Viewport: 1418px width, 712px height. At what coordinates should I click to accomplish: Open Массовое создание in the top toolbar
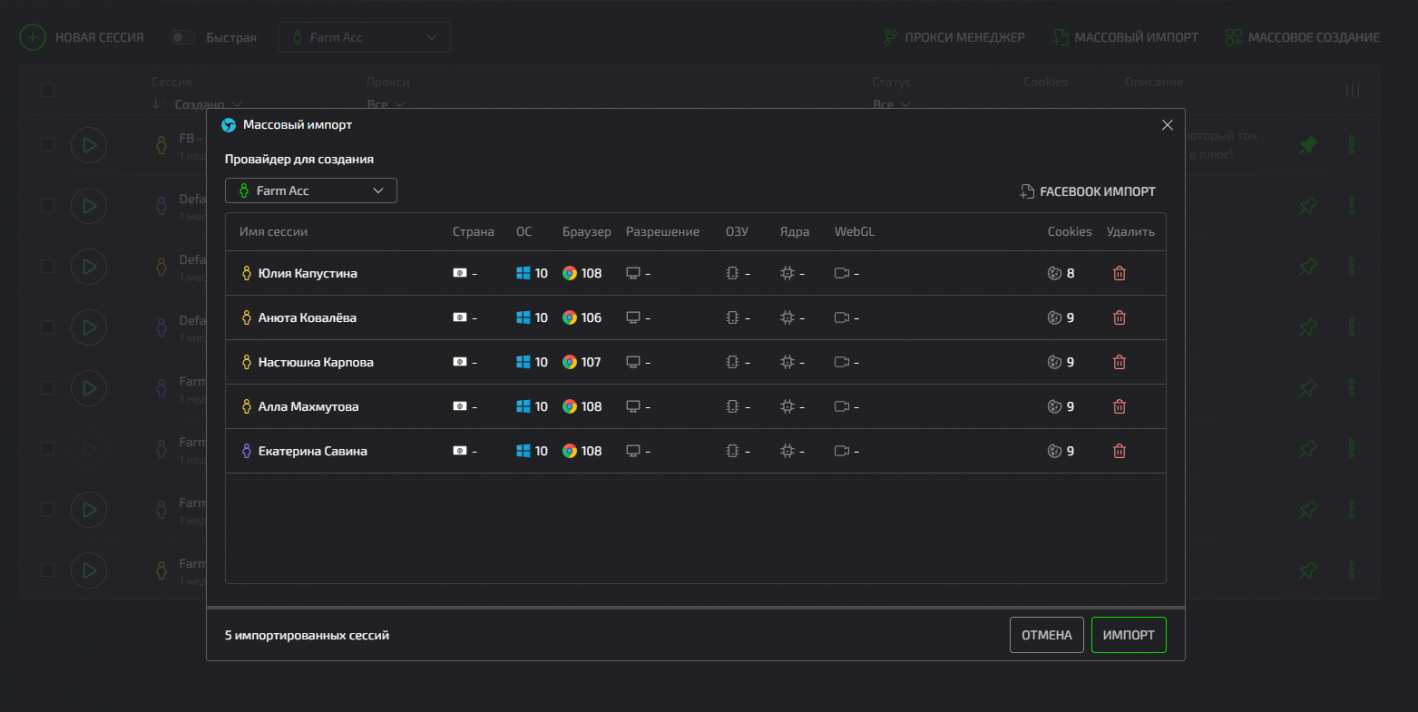point(1302,37)
